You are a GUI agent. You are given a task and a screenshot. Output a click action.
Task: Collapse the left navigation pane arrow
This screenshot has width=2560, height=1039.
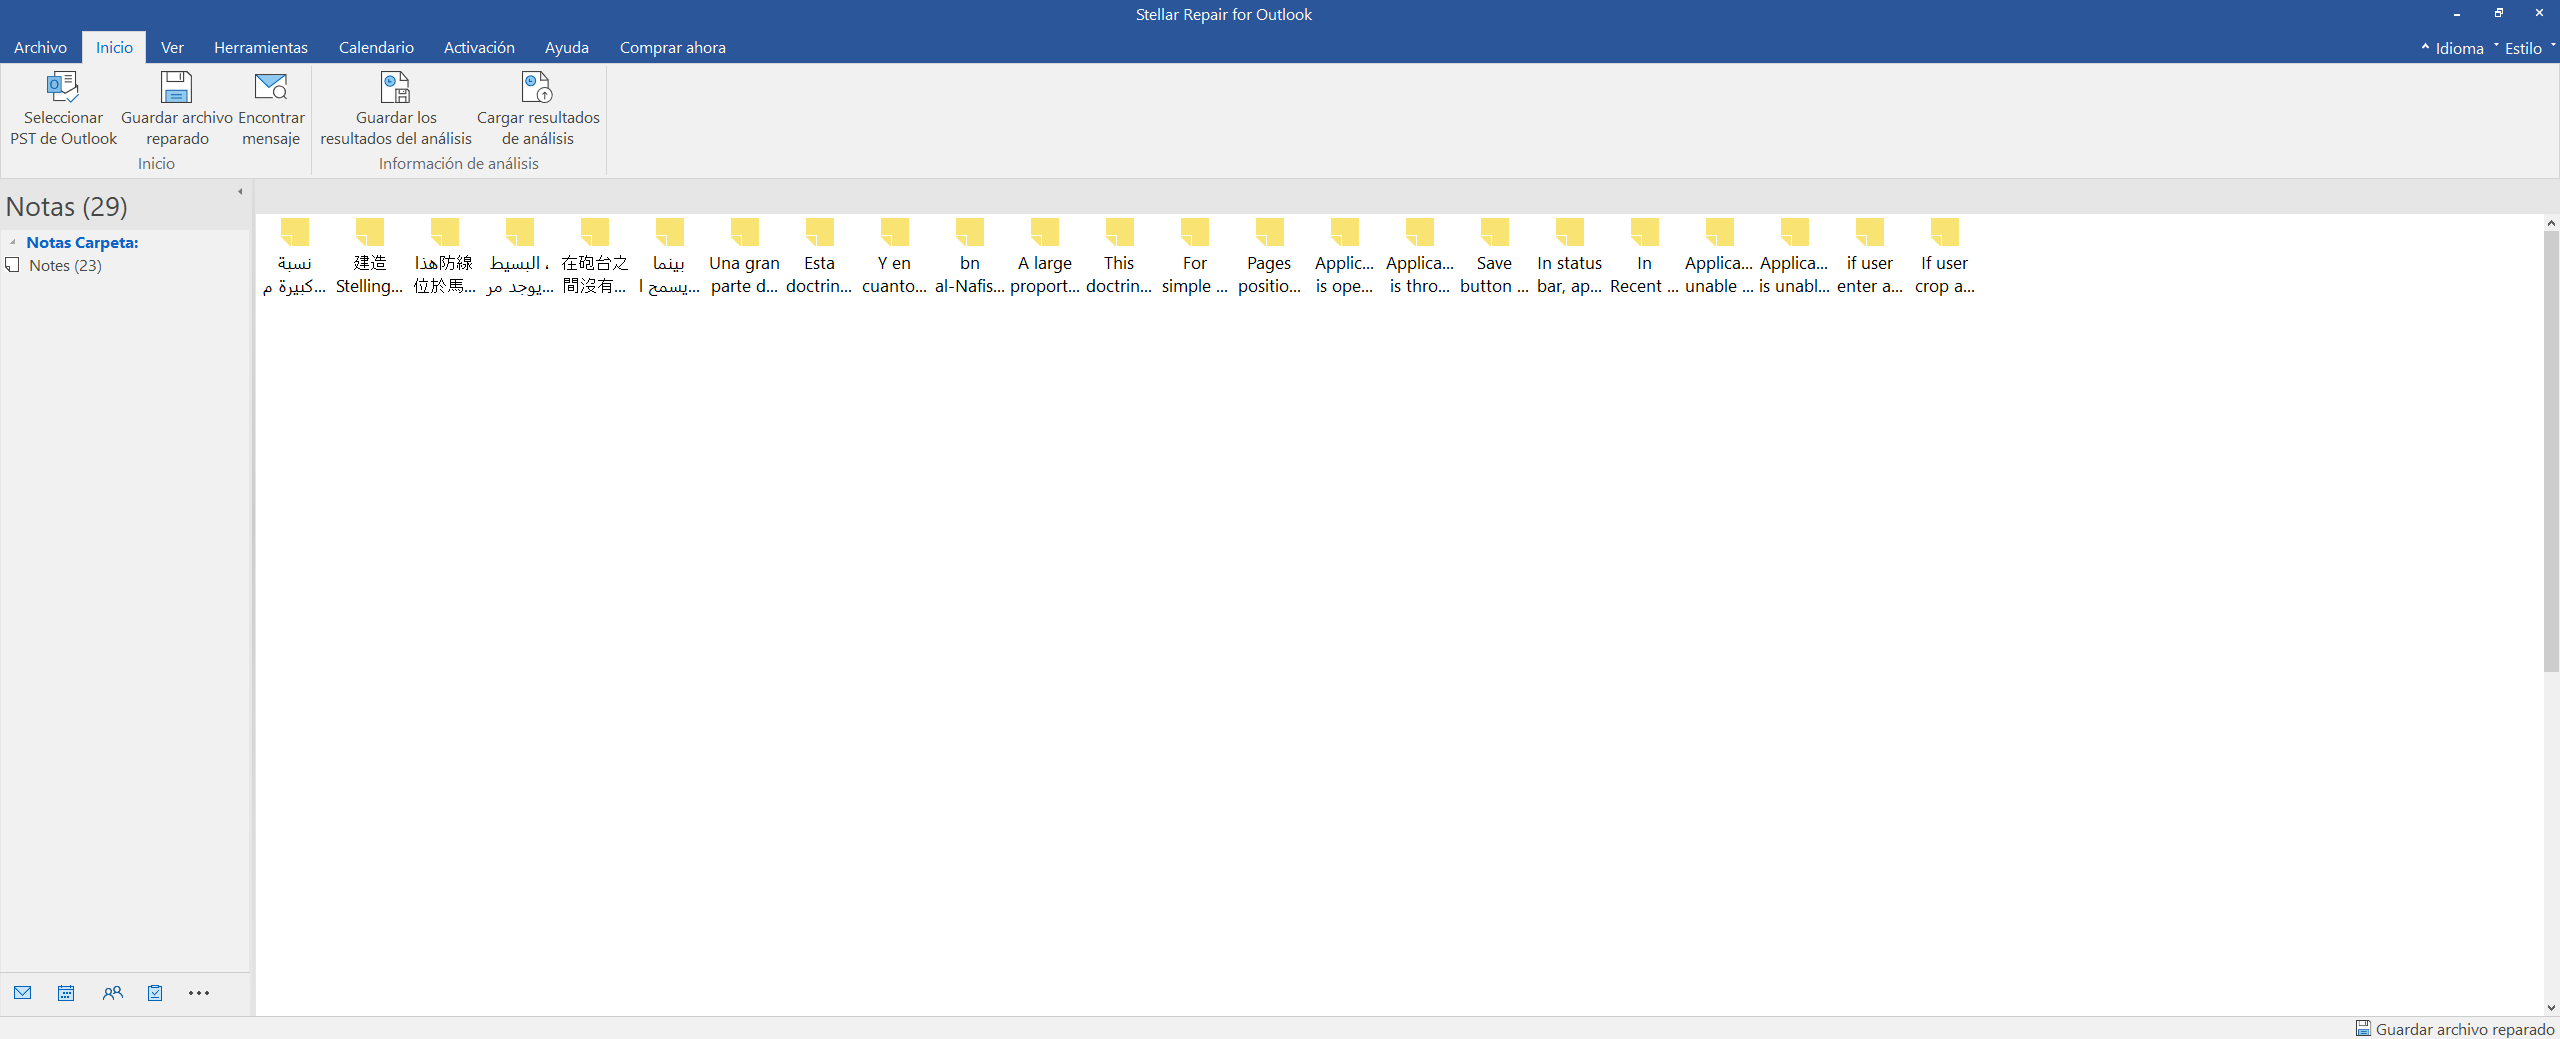[x=240, y=191]
